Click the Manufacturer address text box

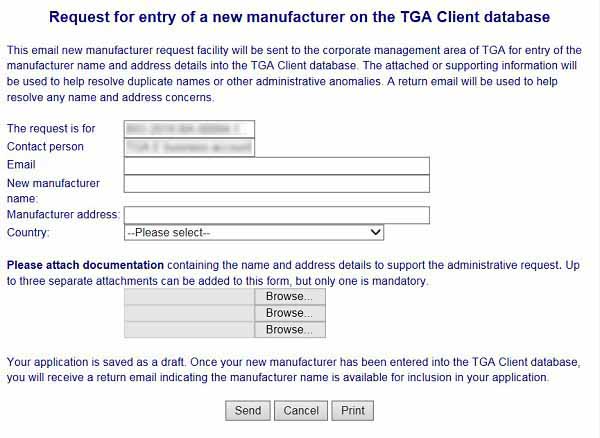tap(276, 215)
